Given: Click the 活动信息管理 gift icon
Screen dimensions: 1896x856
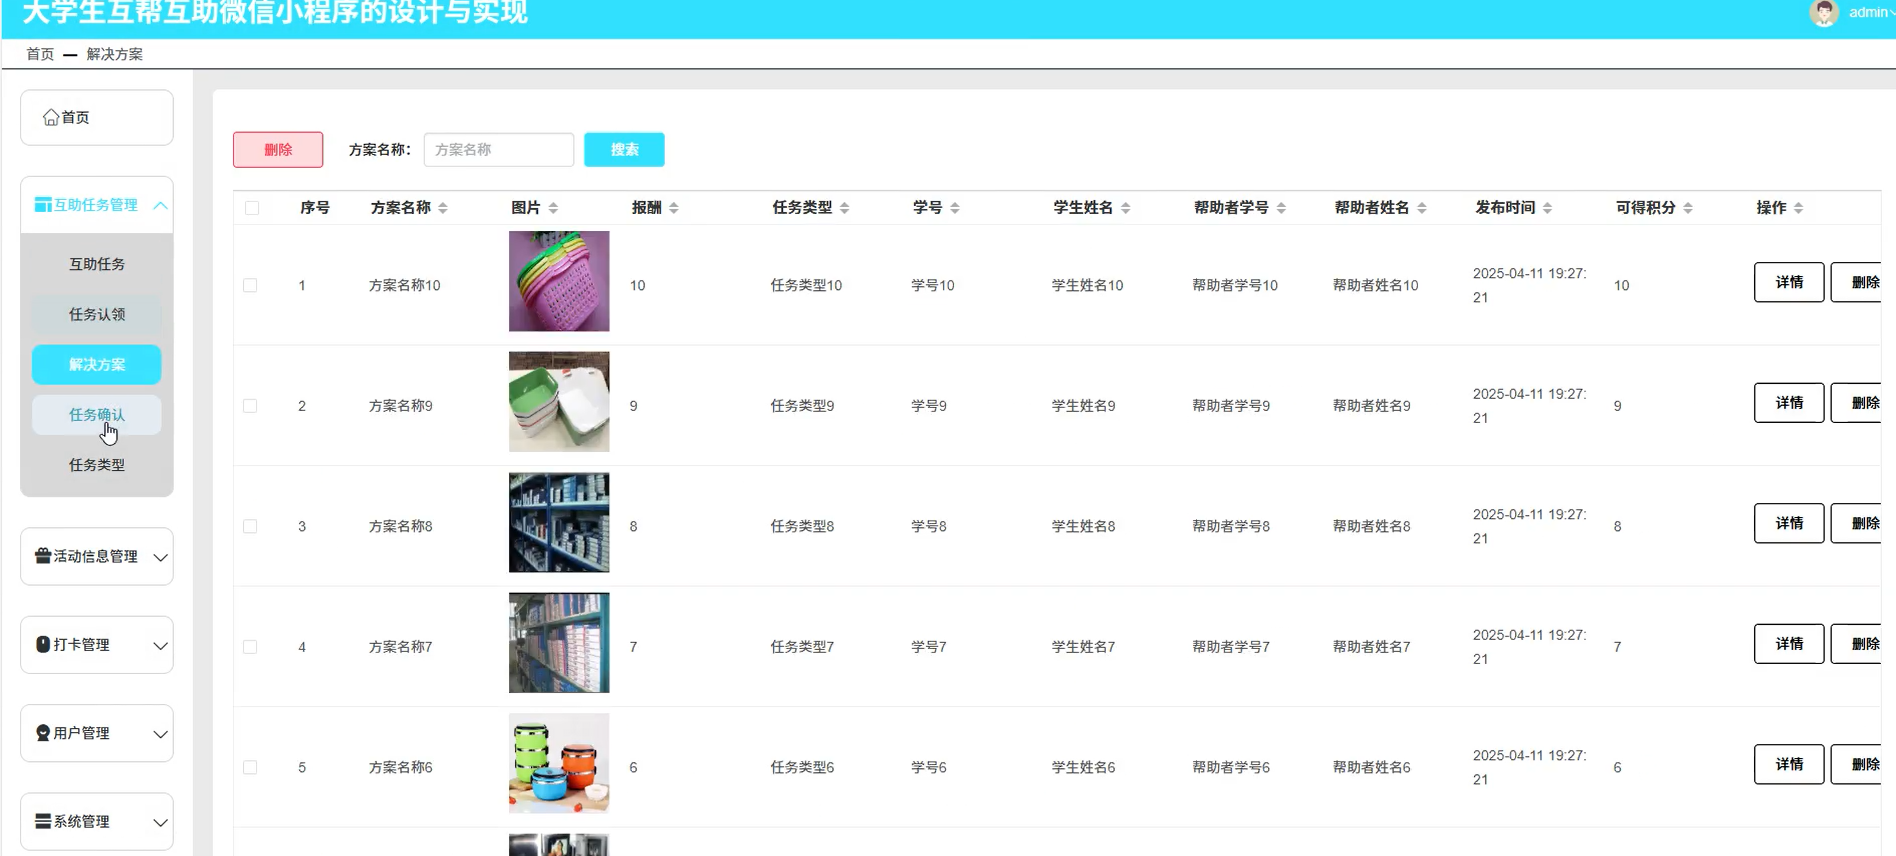Looking at the screenshot, I should [x=43, y=556].
